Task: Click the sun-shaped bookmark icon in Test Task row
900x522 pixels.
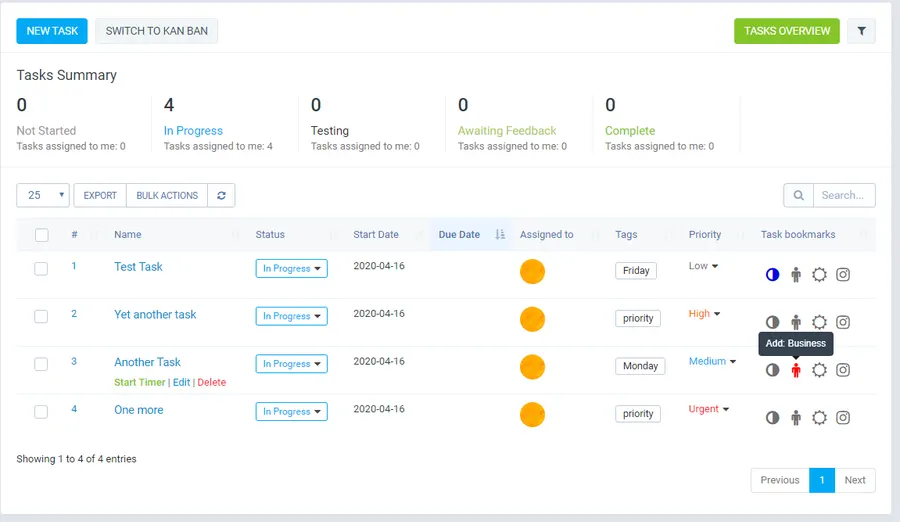Action: pyautogui.click(x=819, y=274)
